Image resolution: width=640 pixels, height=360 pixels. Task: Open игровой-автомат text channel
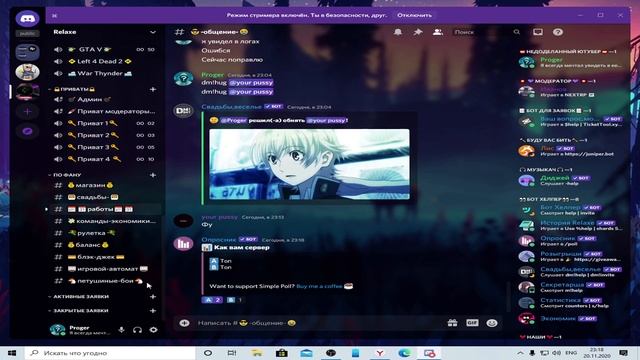(105, 269)
